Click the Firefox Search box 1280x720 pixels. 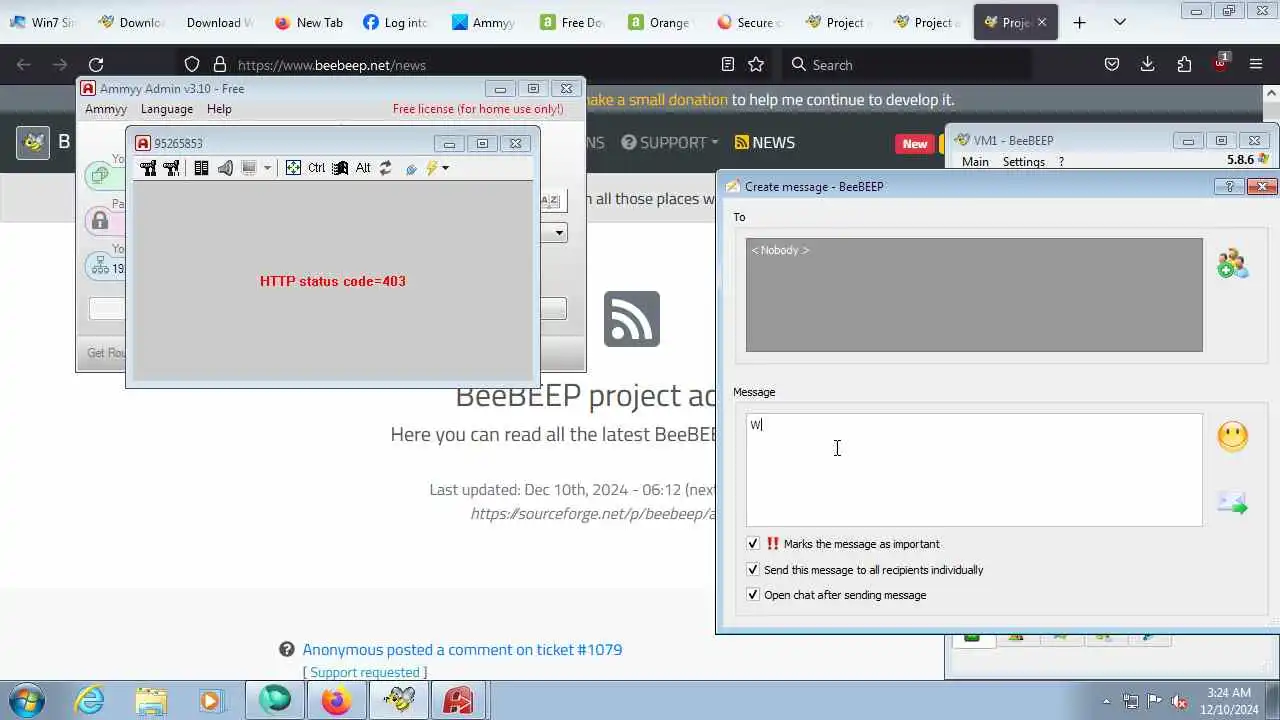[906, 65]
